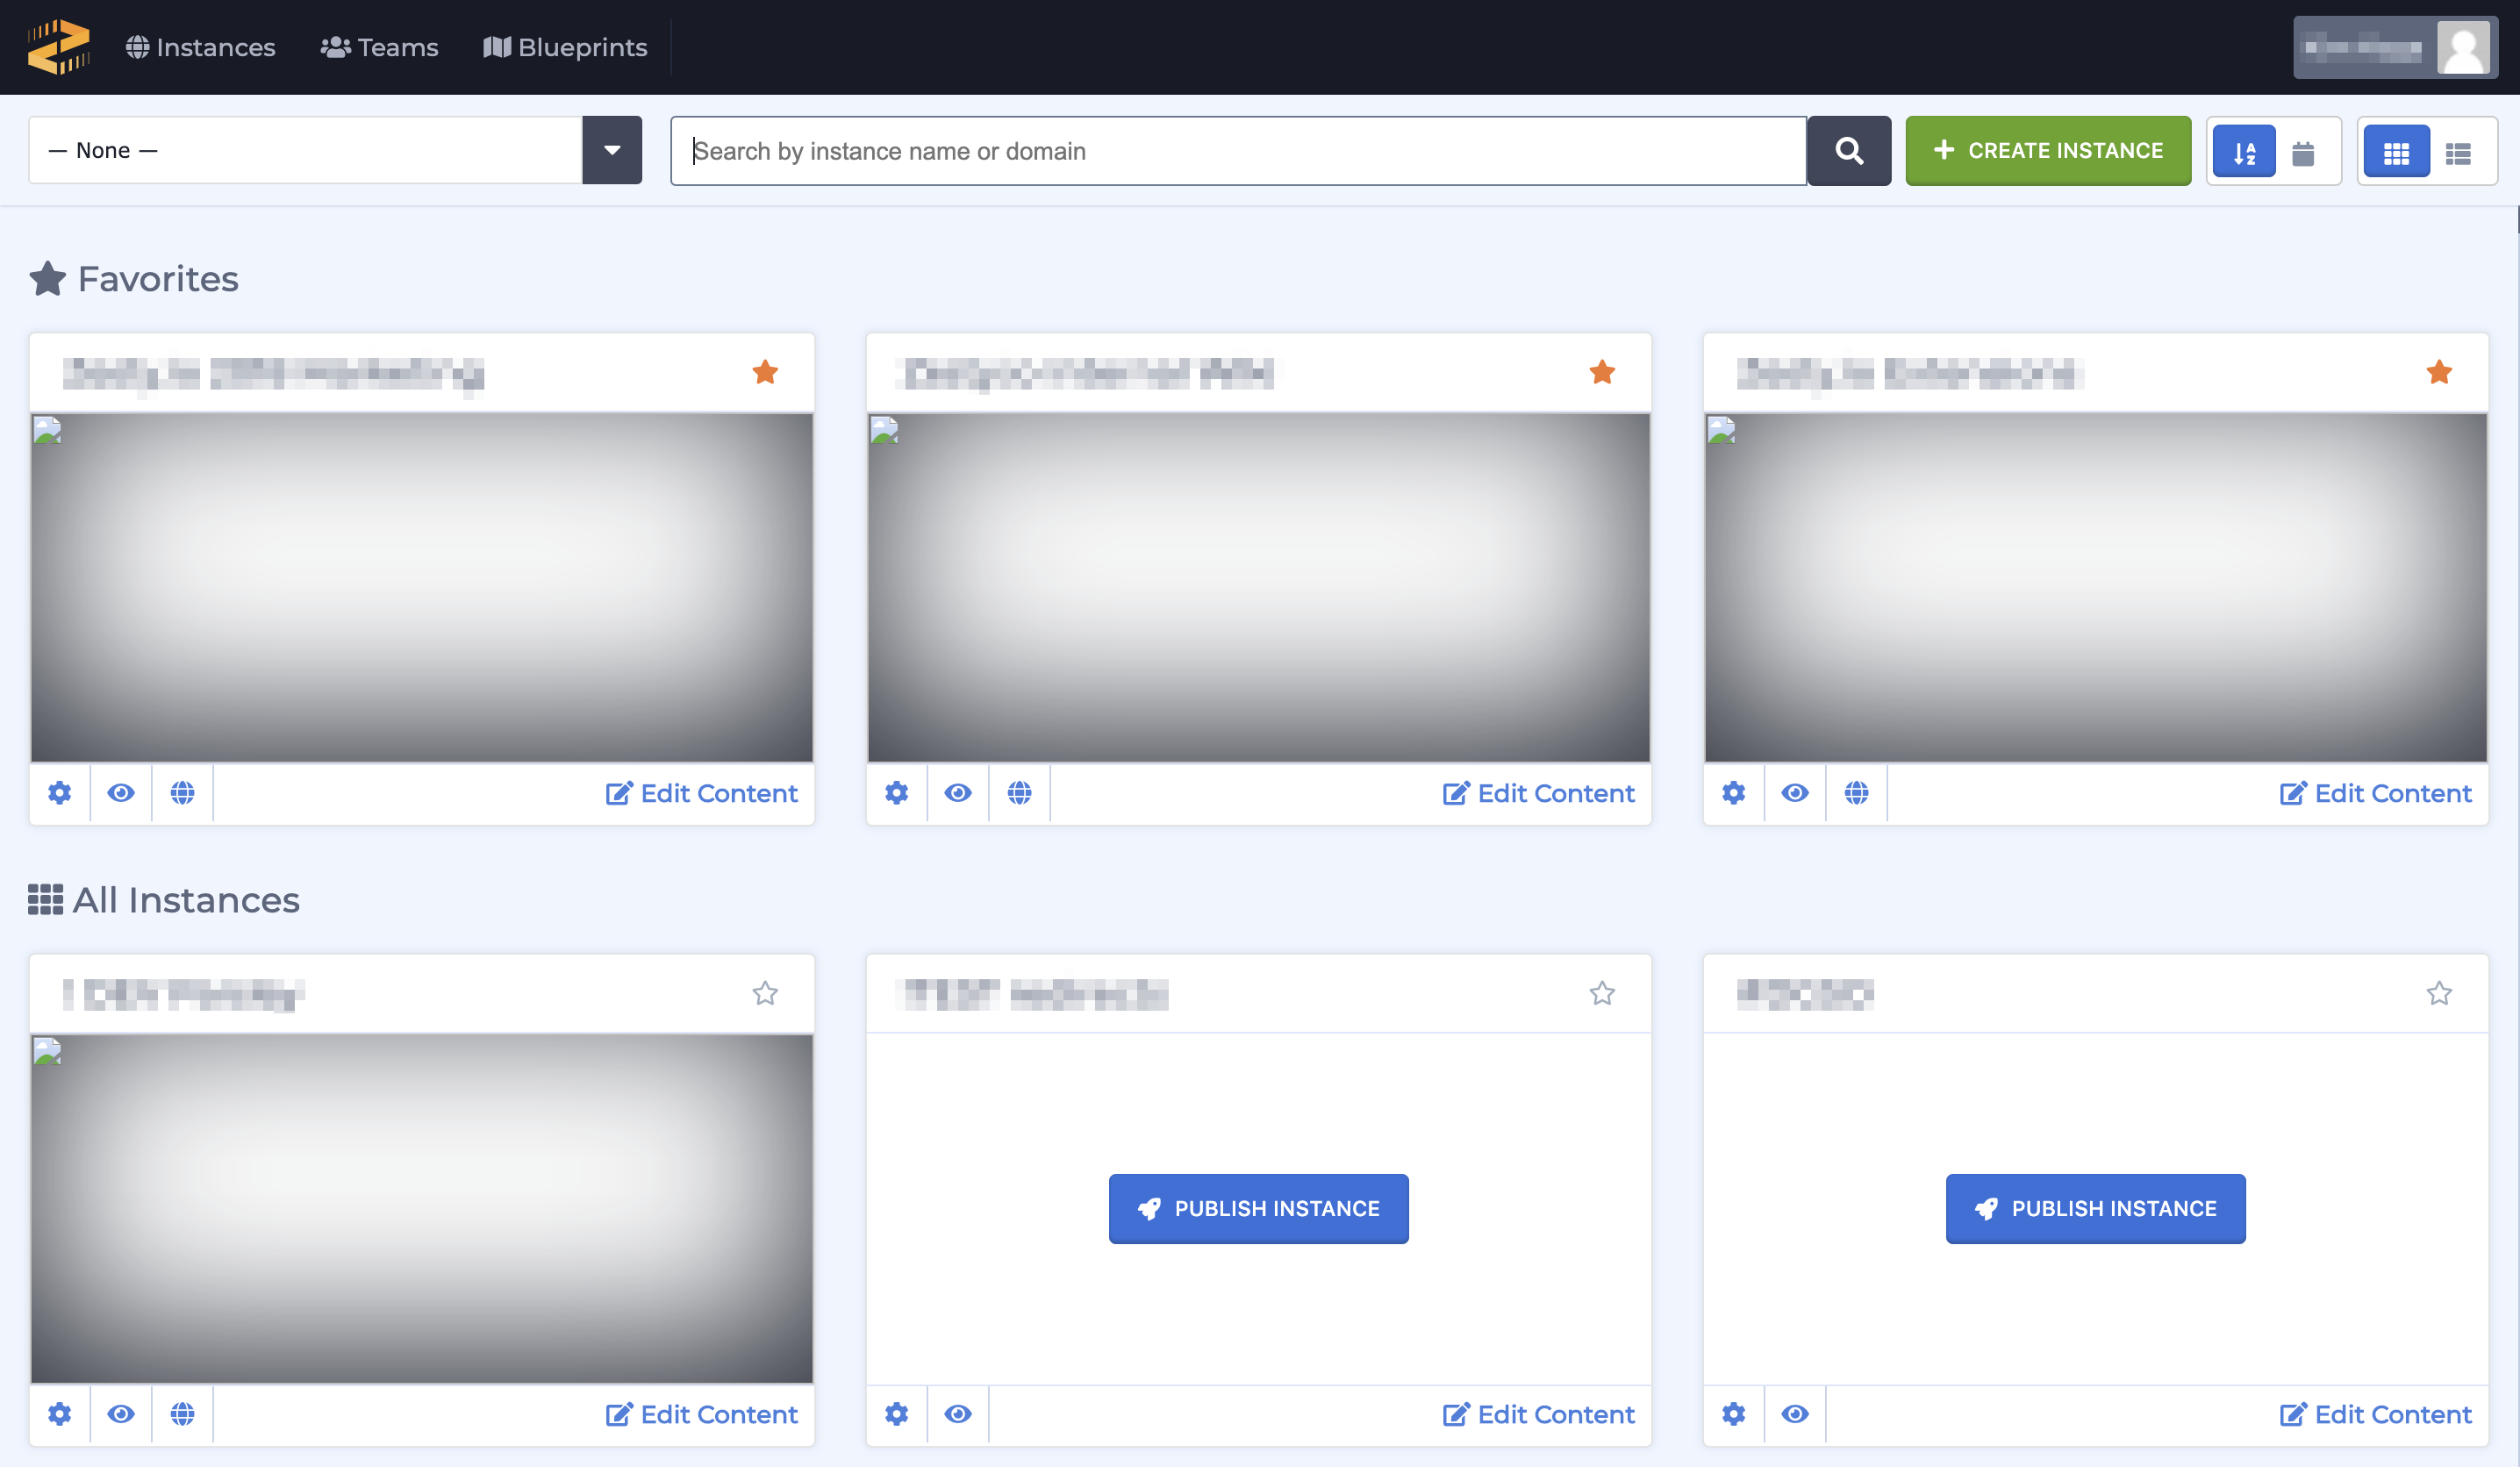Open settings gear on second All Instances card
The image size is (2520, 1467).
pos(897,1414)
